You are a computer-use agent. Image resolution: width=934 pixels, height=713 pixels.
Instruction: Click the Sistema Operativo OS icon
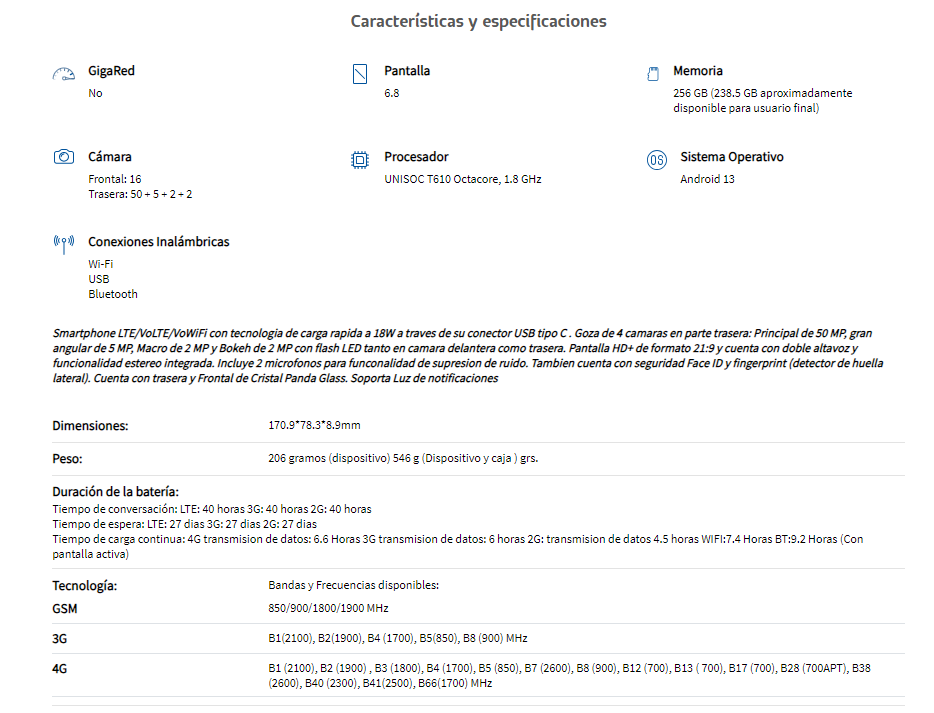pyautogui.click(x=656, y=160)
